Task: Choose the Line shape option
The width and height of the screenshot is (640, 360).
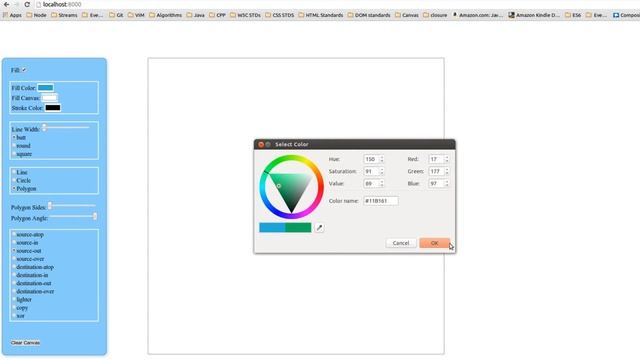Action: [x=14, y=172]
